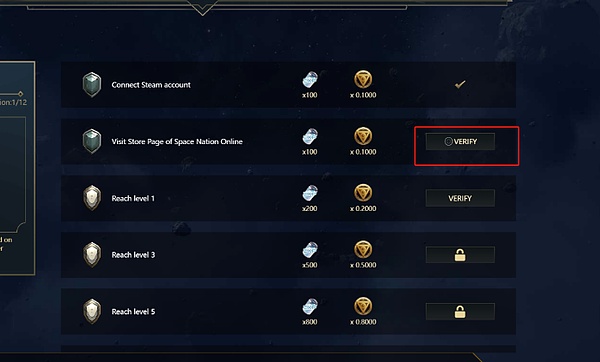Click the progress bar marker above the 1/12 counter

coord(20,94)
